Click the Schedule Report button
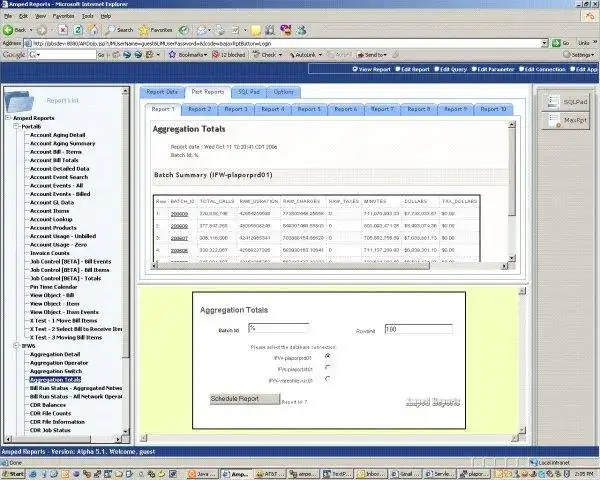The width and height of the screenshot is (600, 480). click(245, 398)
